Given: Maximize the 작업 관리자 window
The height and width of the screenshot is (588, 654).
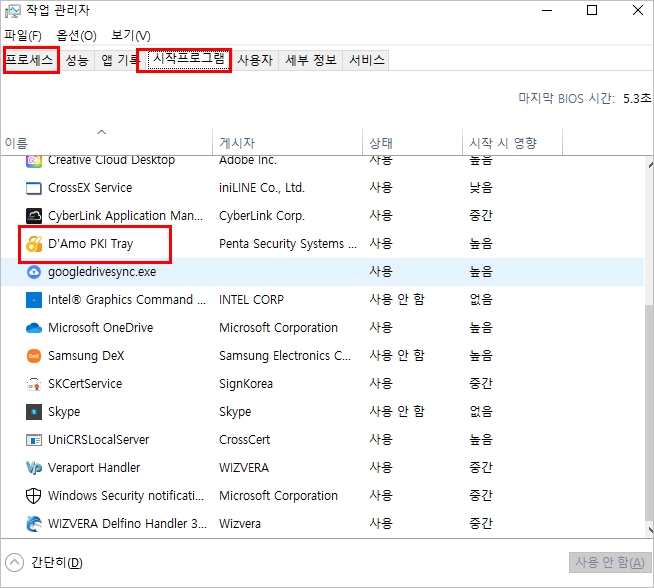Looking at the screenshot, I should pyautogui.click(x=592, y=10).
